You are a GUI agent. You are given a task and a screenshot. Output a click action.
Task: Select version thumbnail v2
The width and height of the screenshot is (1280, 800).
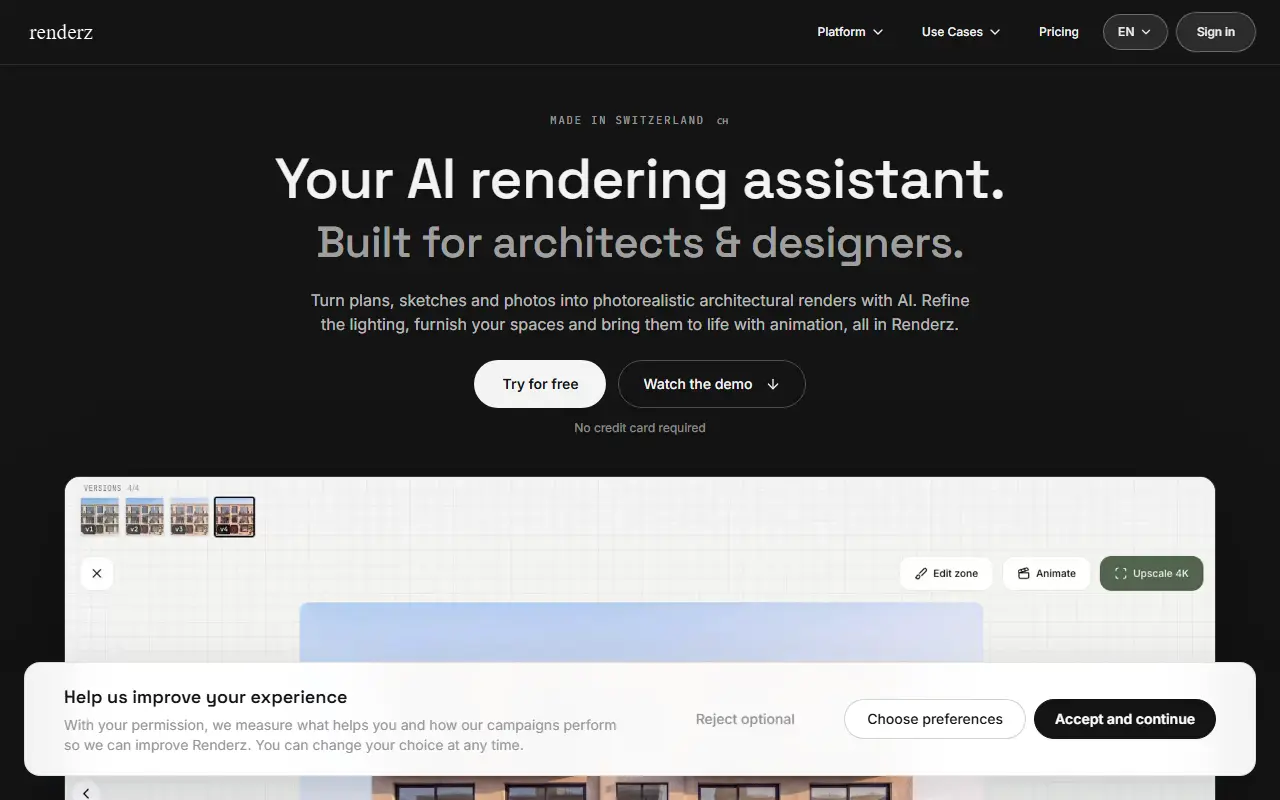pyautogui.click(x=144, y=517)
